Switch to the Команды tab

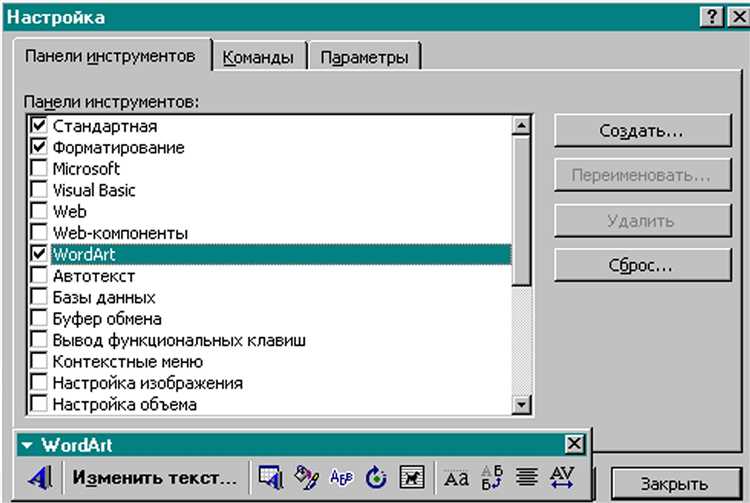(x=258, y=57)
